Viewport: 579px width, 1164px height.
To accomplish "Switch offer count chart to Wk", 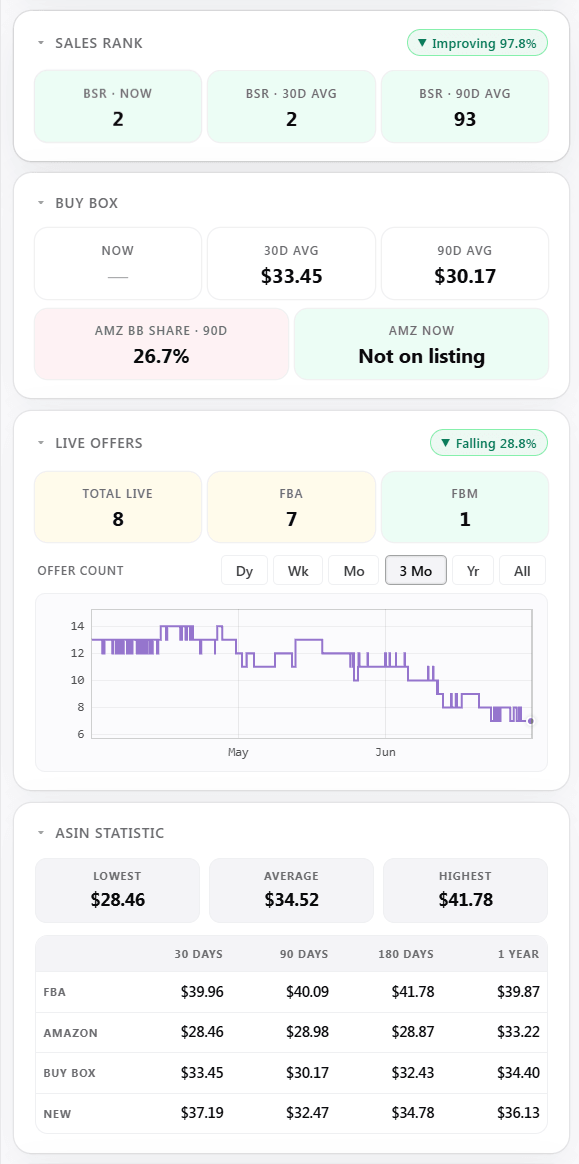I will coord(298,570).
